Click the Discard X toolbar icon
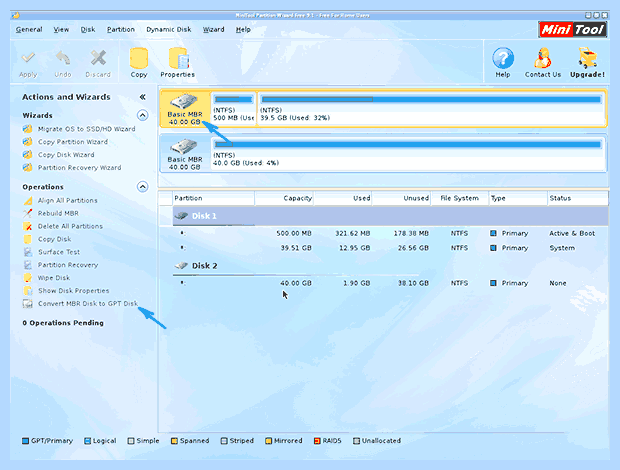Viewport: 620px width, 470px height. 98,58
